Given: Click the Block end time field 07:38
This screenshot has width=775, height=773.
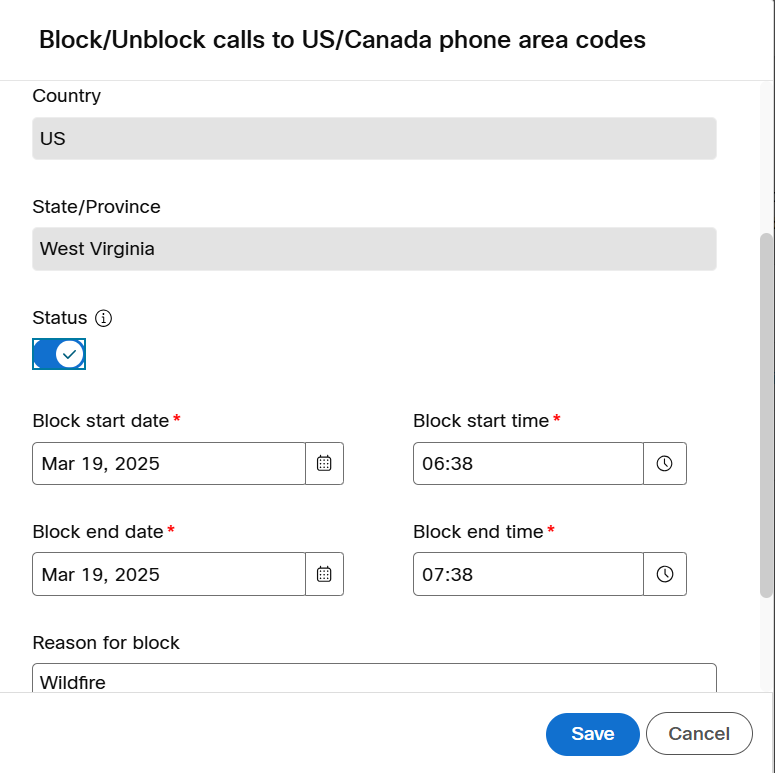Looking at the screenshot, I should coord(528,574).
